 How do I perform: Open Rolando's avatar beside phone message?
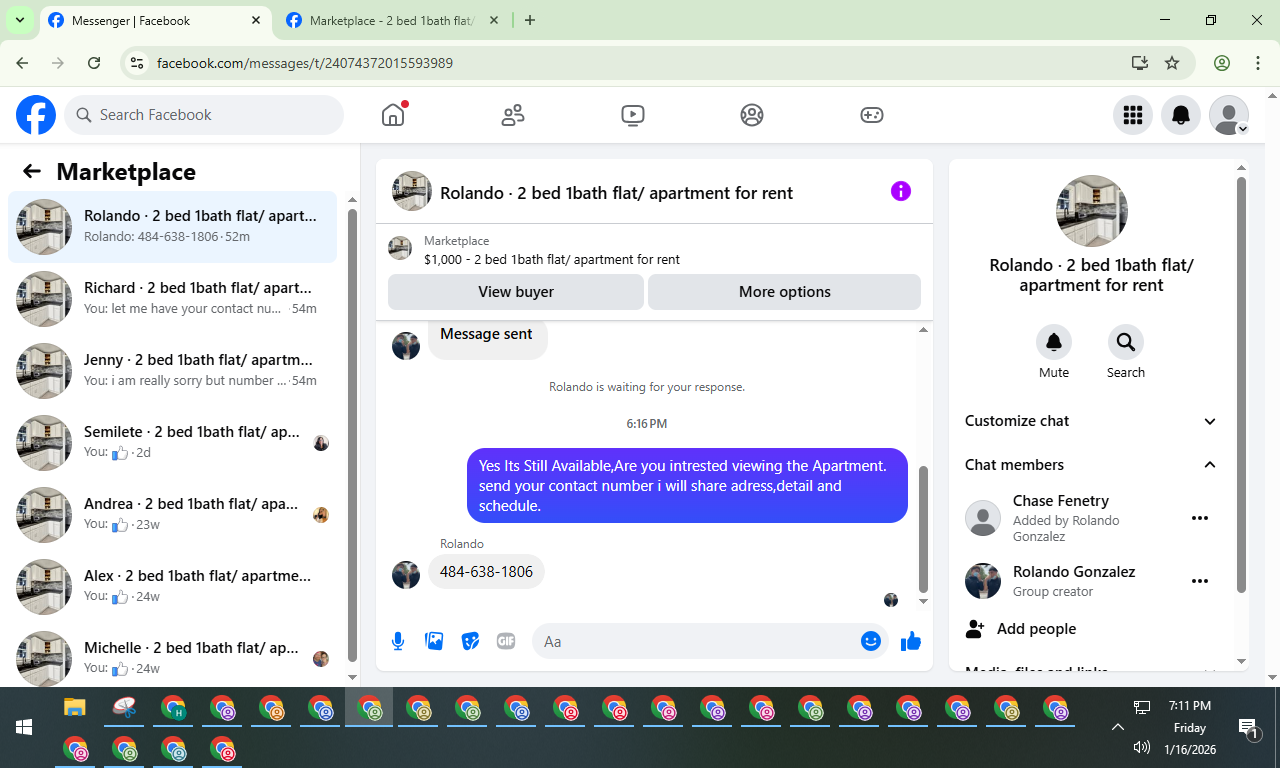click(406, 574)
